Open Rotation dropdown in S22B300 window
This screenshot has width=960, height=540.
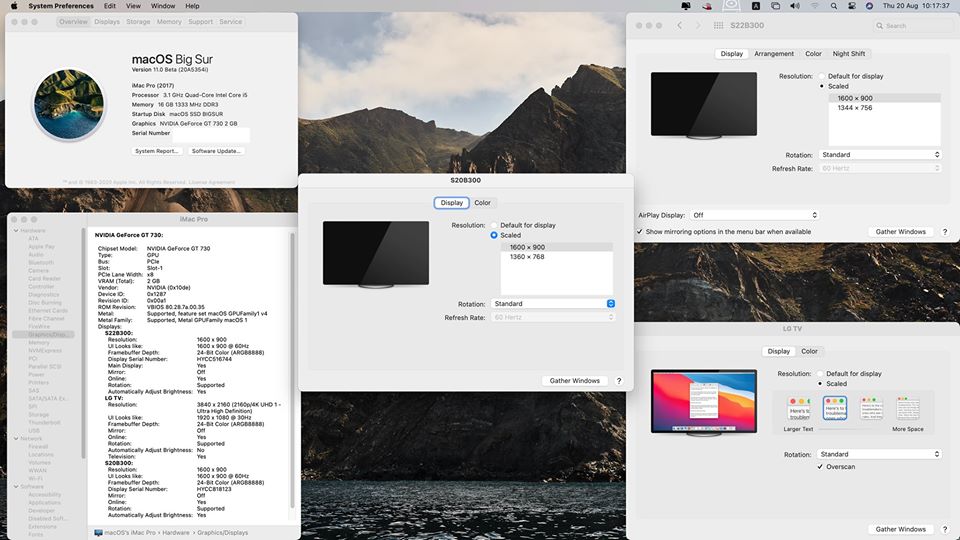click(x=880, y=155)
